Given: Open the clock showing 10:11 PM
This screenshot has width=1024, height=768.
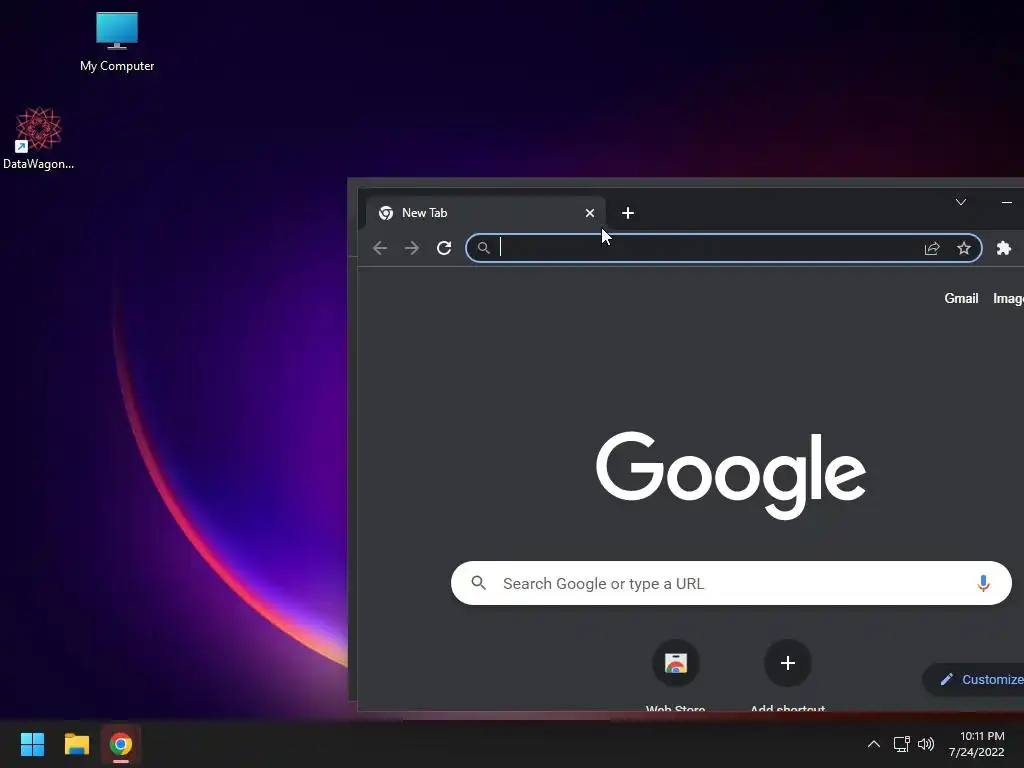Looking at the screenshot, I should tap(976, 744).
